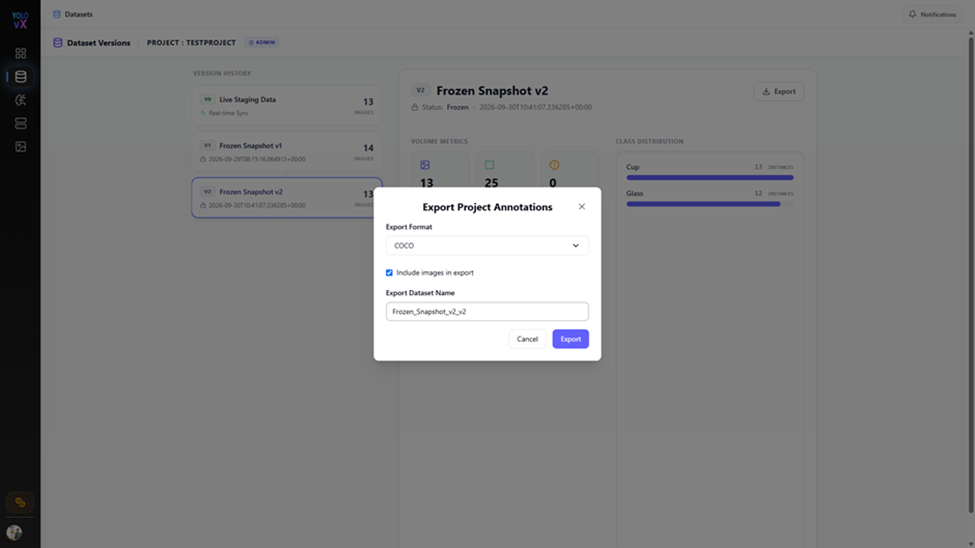Click the PROJECT : TESTPROJECT label
The image size is (975, 548).
pos(191,43)
